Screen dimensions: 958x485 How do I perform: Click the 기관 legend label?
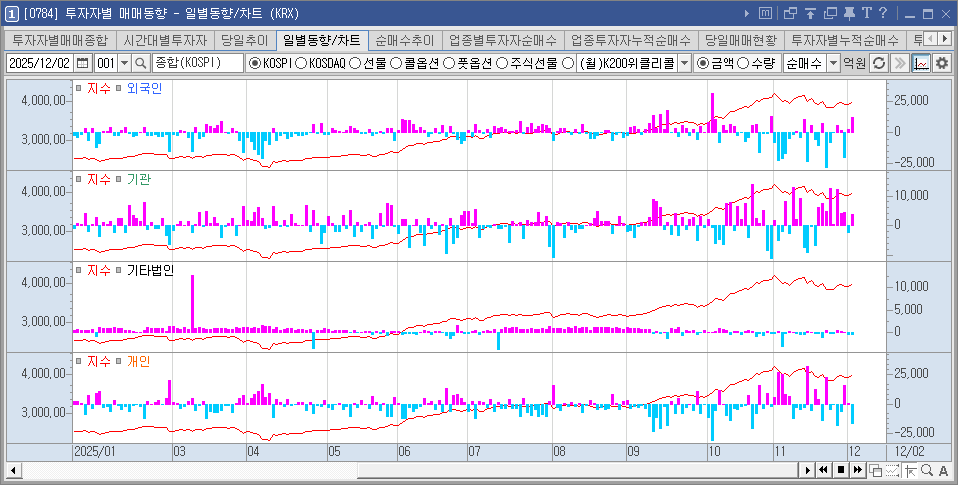(x=139, y=179)
